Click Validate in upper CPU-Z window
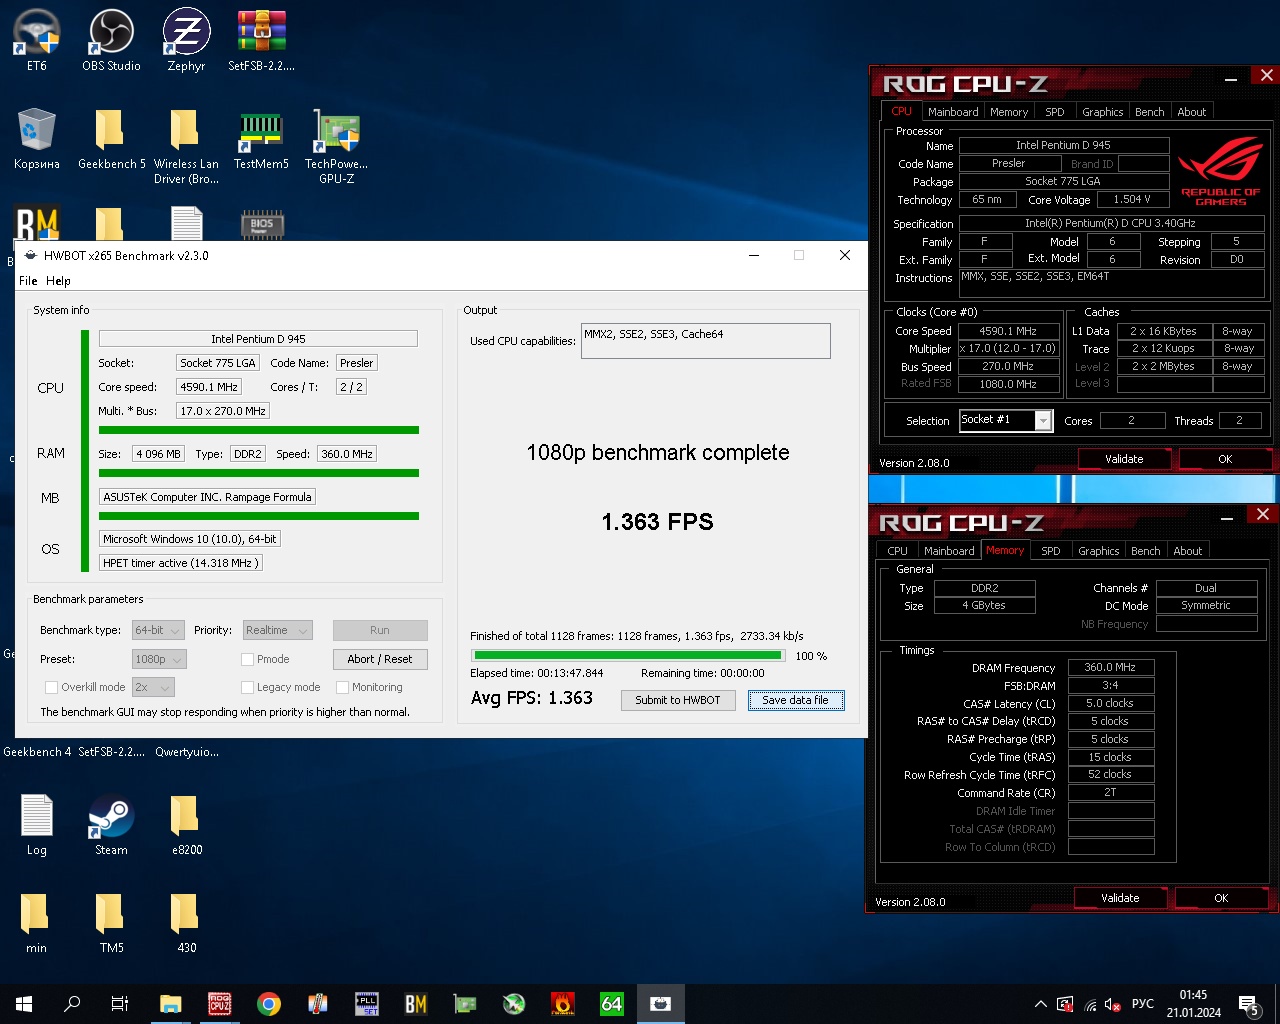This screenshot has height=1024, width=1280. pyautogui.click(x=1124, y=459)
